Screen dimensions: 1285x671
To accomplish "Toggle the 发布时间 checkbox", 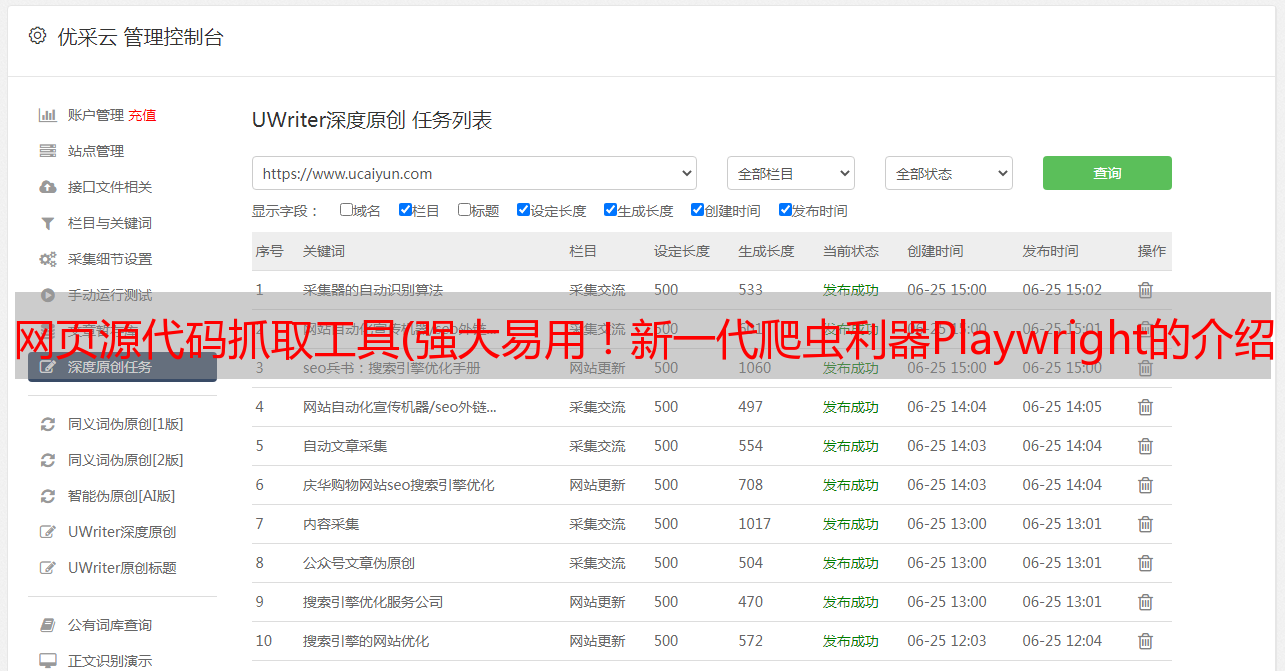I will (785, 210).
